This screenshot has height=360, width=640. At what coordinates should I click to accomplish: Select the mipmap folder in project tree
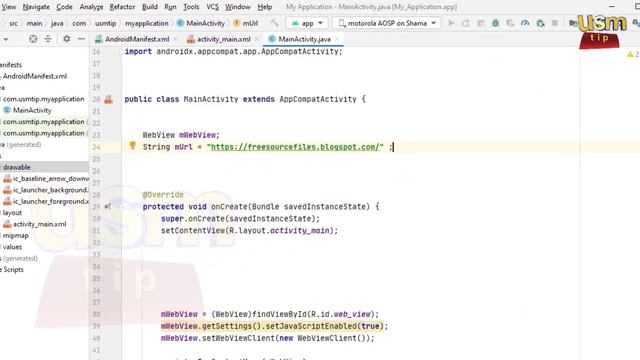16,236
